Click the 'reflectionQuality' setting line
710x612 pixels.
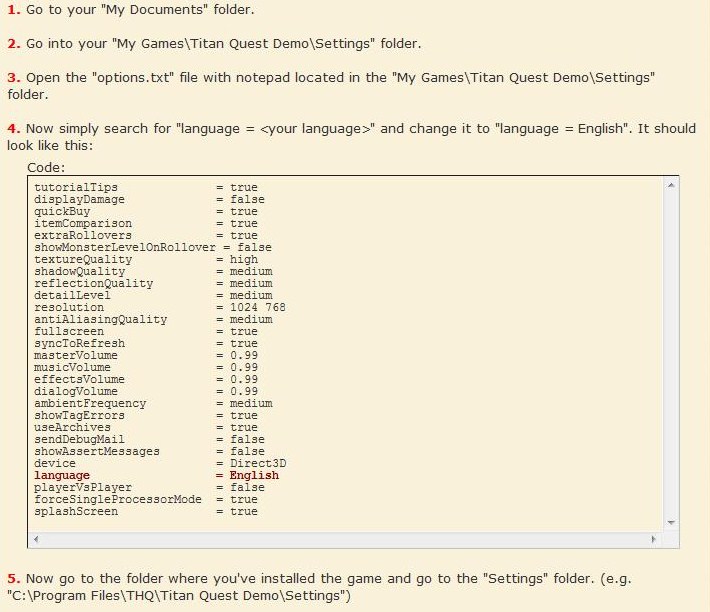[153, 283]
